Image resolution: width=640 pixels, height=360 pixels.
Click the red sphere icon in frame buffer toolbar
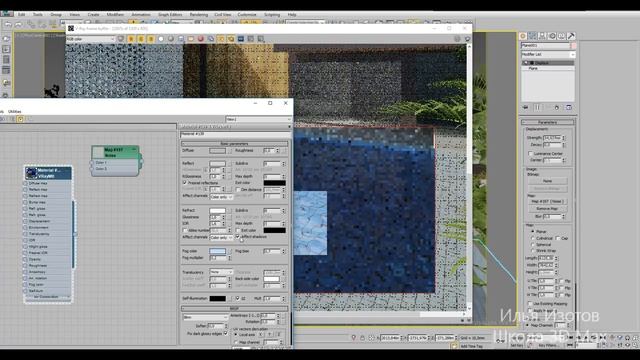[x=201, y=39]
